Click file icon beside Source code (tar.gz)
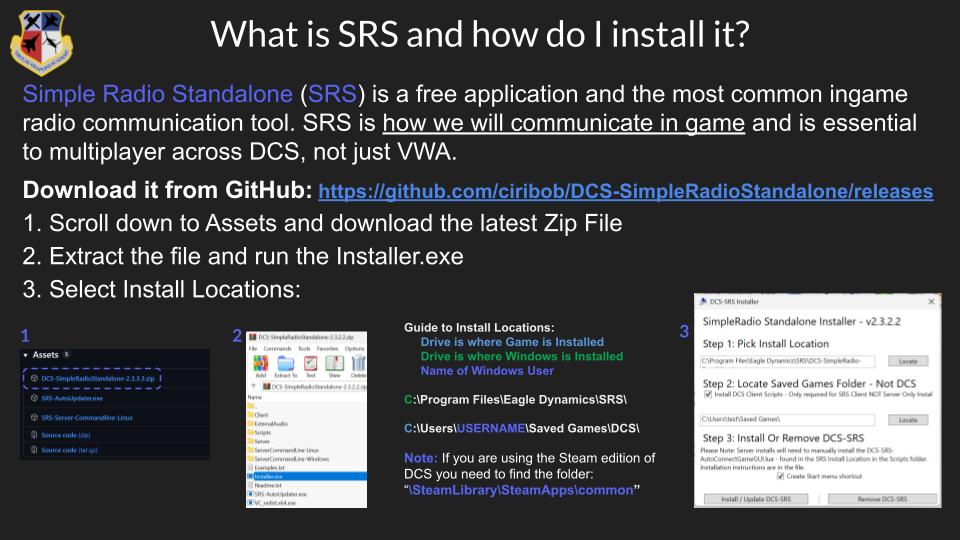Viewport: 960px width, 540px height. coord(34,450)
